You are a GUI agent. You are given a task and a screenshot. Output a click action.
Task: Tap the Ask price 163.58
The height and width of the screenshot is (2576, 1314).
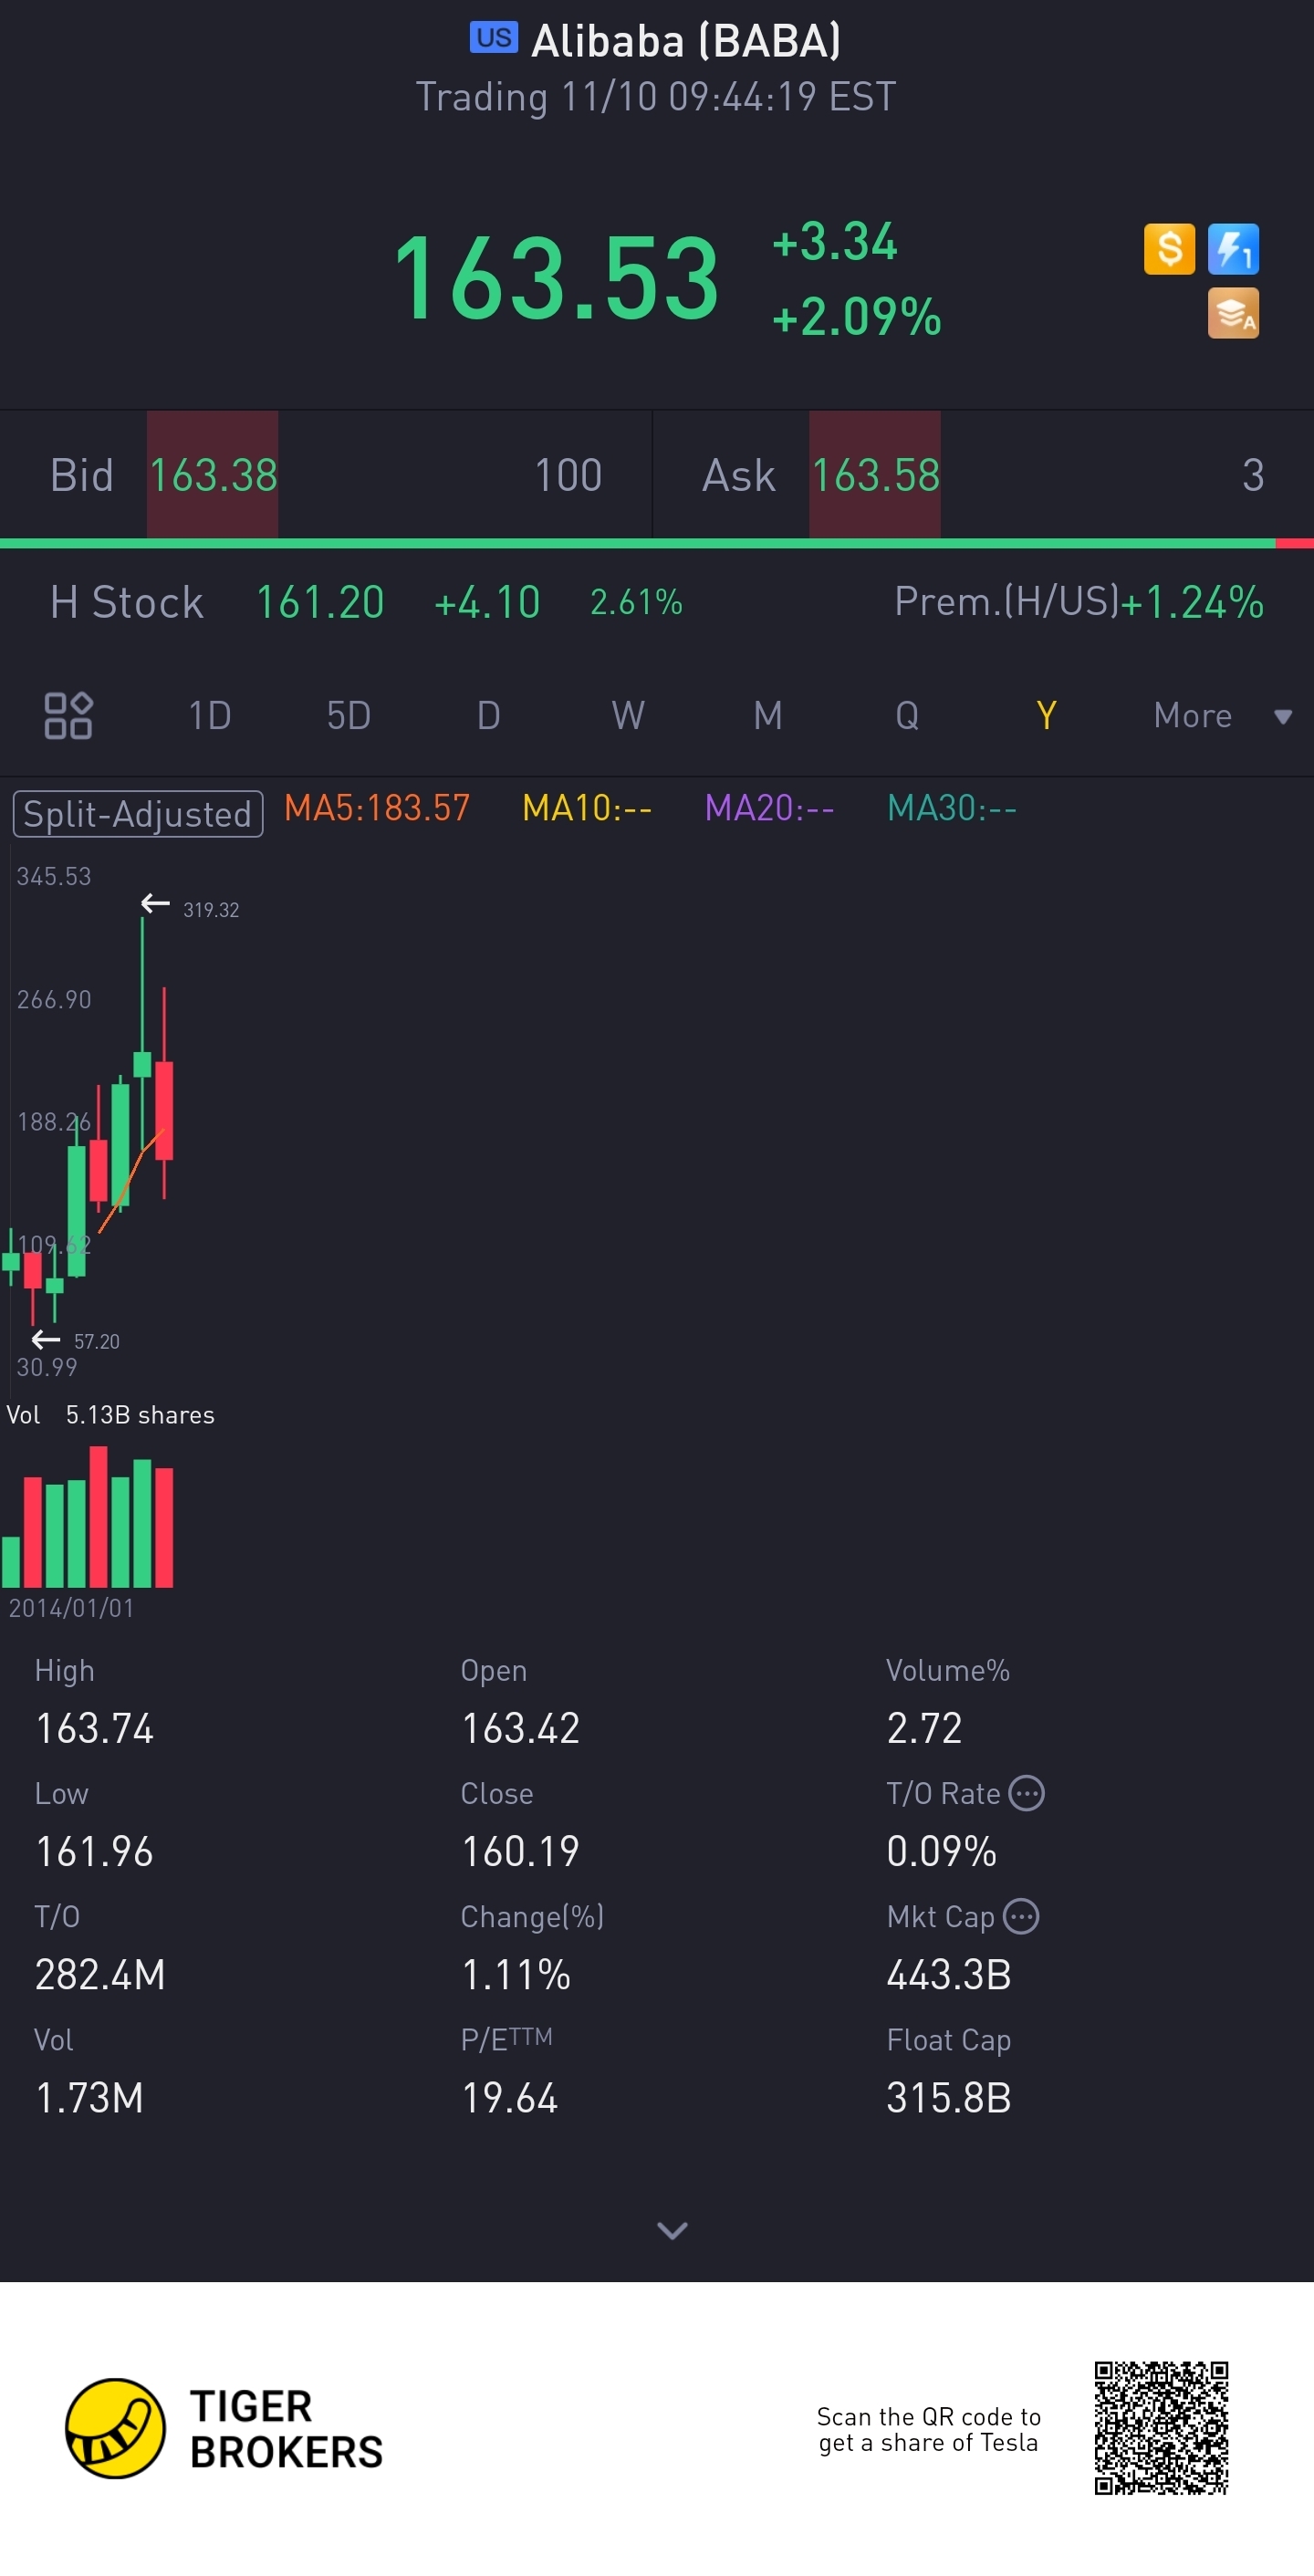(875, 475)
